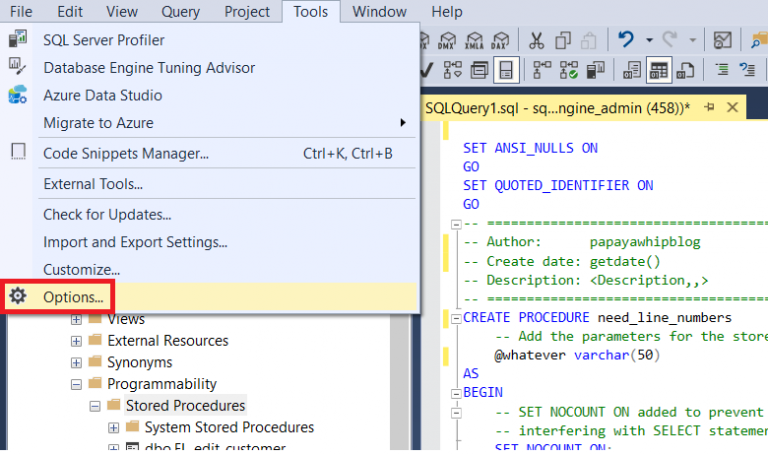
Task: Launch Azure Data Studio menu entry
Action: [210, 95]
